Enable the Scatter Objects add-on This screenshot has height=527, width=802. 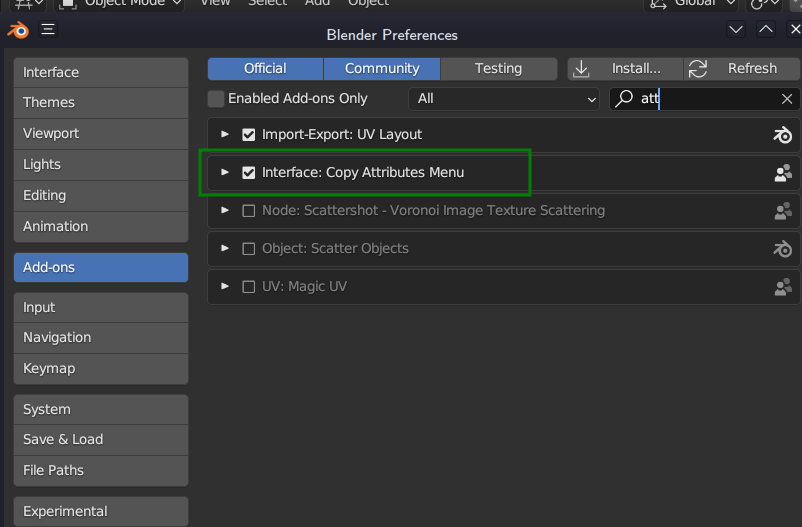click(249, 249)
